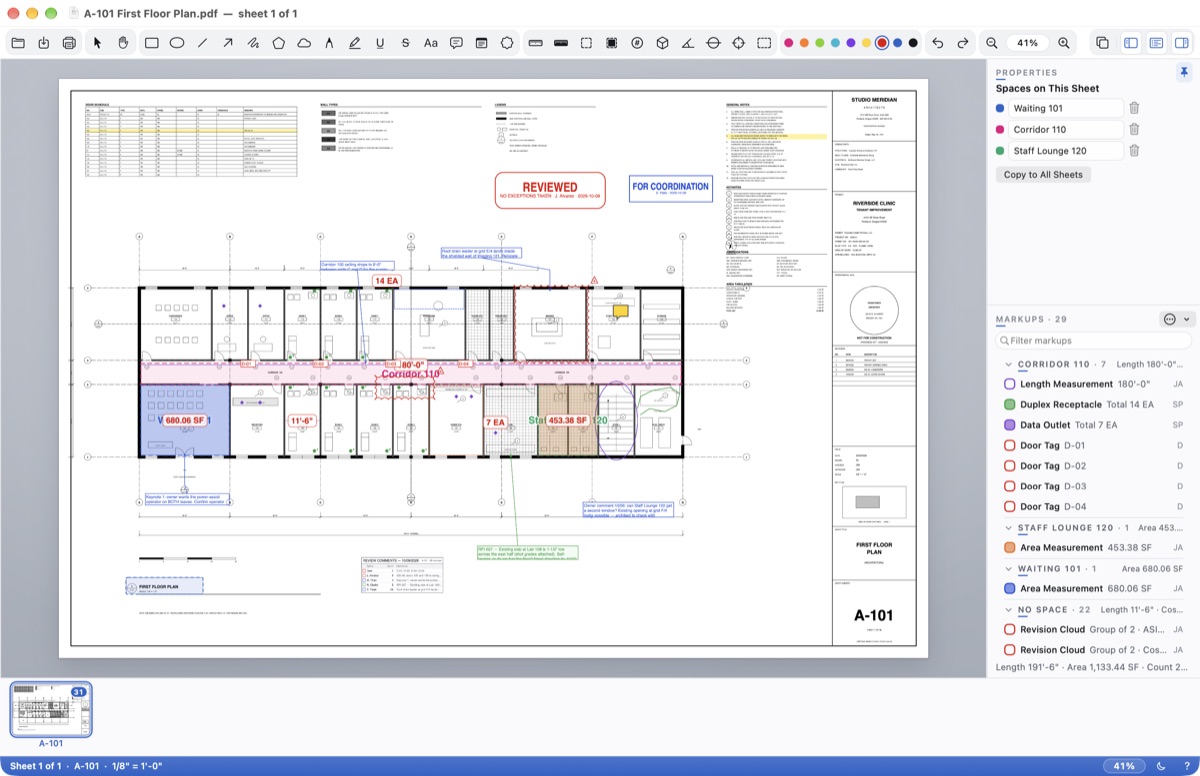The image size is (1200, 776).
Task: Choose the ellipse markup tool
Action: pyautogui.click(x=177, y=43)
